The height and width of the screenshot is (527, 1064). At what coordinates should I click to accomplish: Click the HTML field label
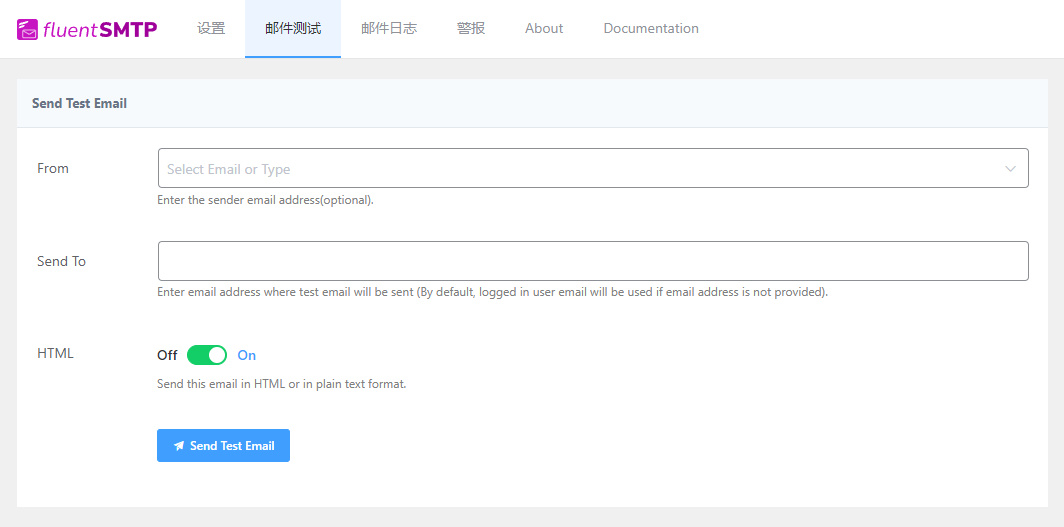tap(55, 353)
